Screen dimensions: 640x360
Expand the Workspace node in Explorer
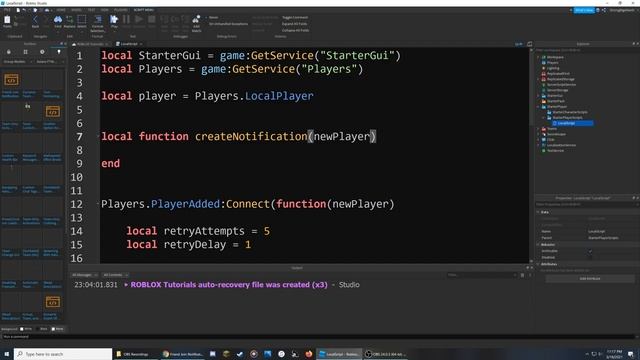[538, 57]
